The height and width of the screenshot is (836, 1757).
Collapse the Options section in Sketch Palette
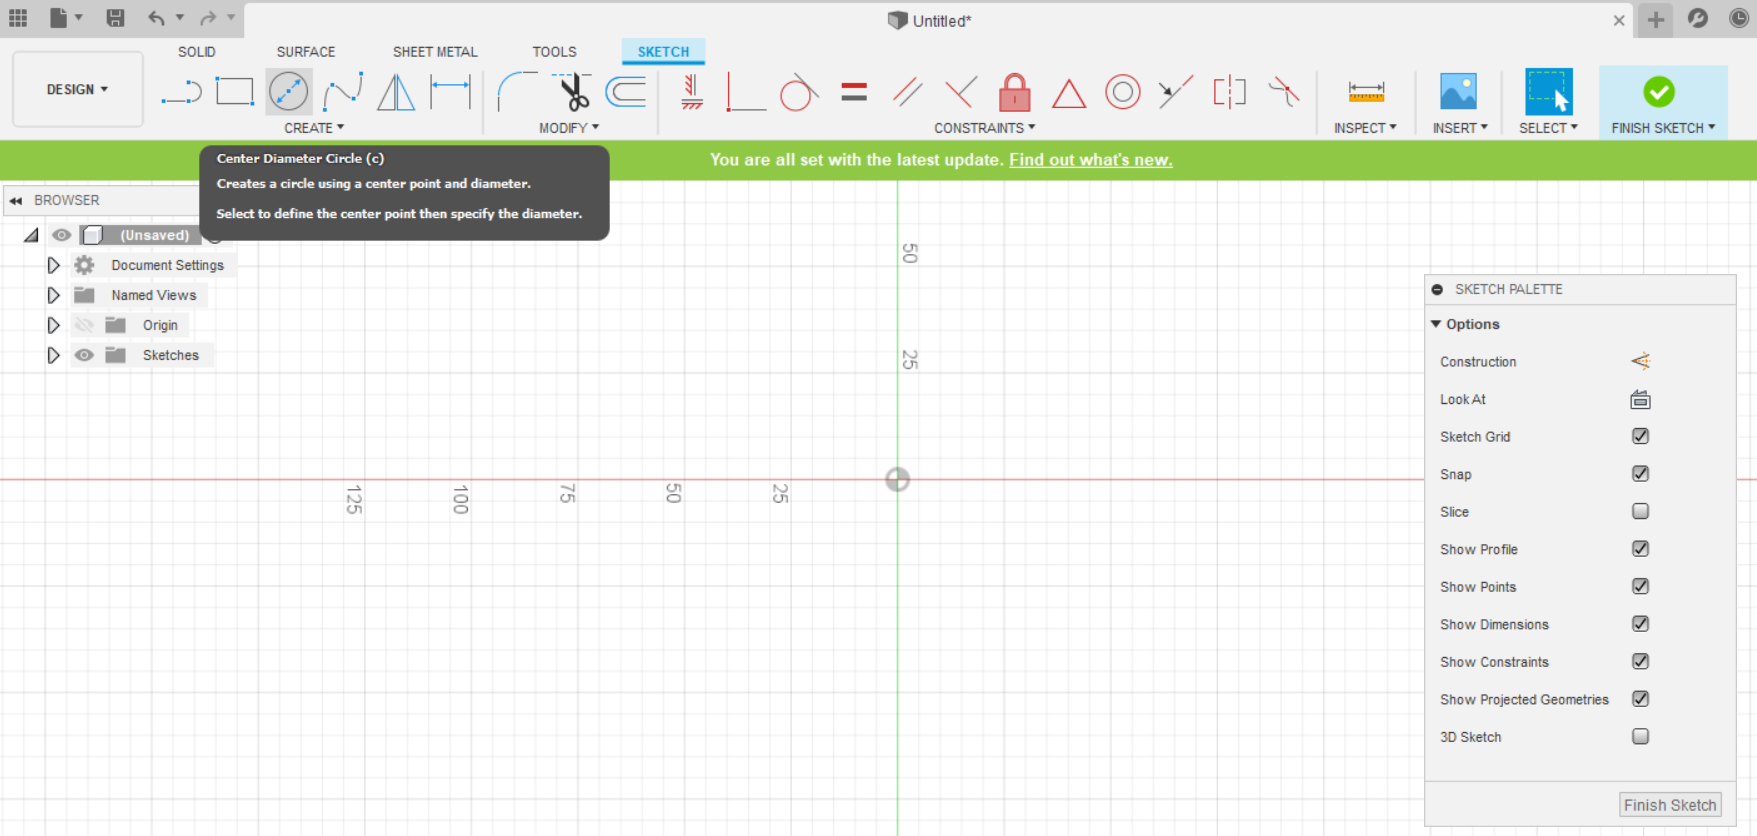[1436, 324]
